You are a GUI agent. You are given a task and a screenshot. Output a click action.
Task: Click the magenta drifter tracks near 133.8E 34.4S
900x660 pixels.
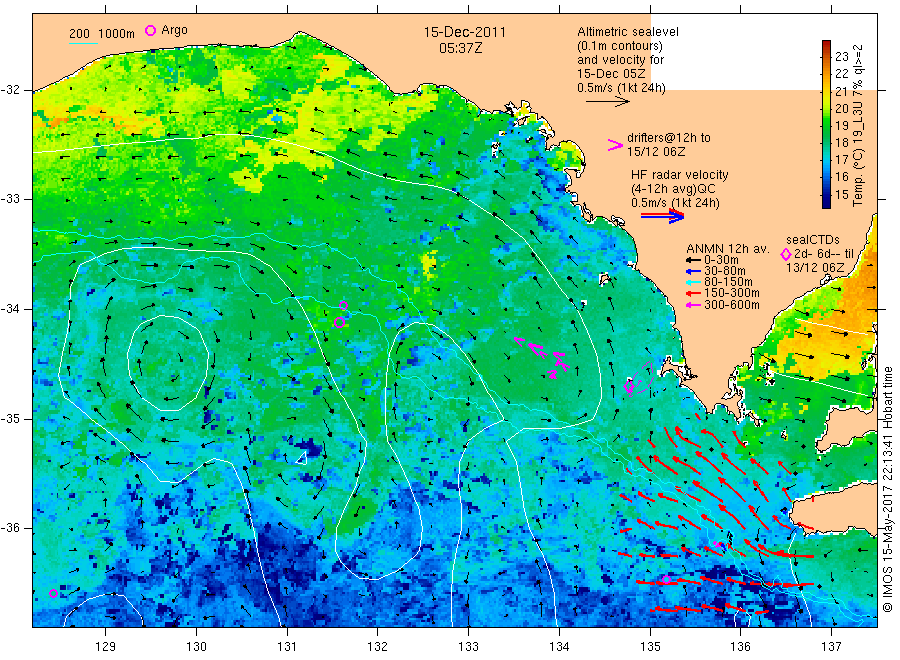543,356
